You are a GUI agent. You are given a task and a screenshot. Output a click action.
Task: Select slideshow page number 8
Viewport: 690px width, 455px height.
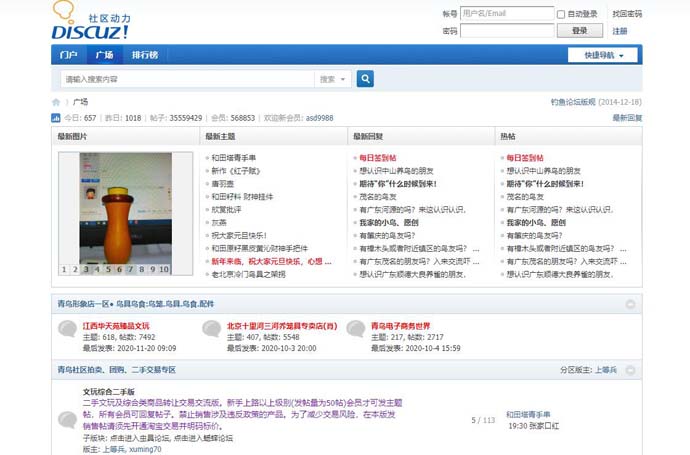point(141,269)
